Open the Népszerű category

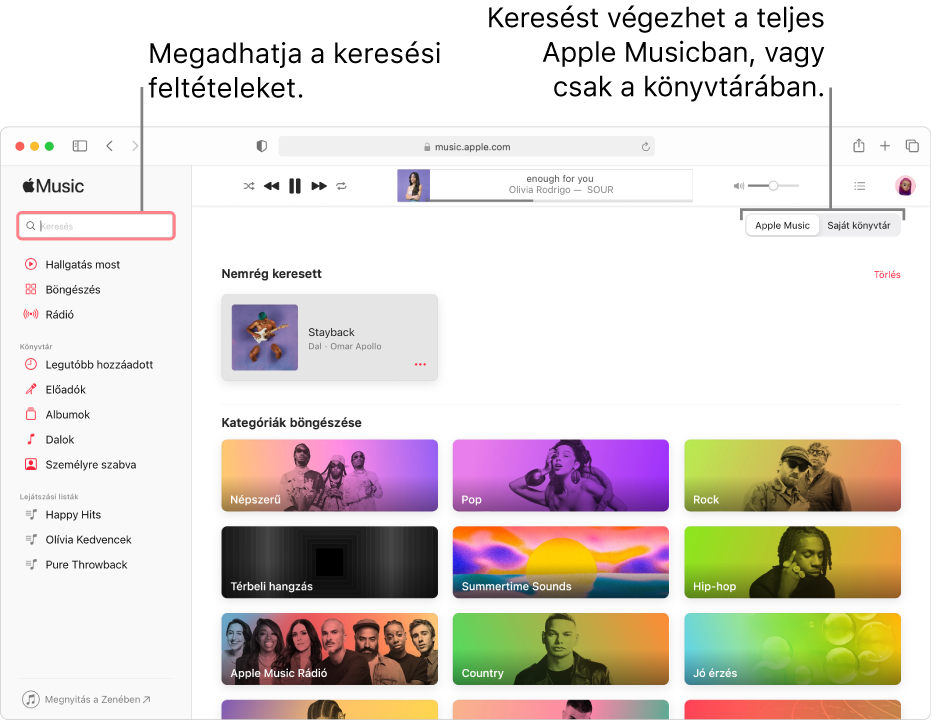tap(330, 475)
